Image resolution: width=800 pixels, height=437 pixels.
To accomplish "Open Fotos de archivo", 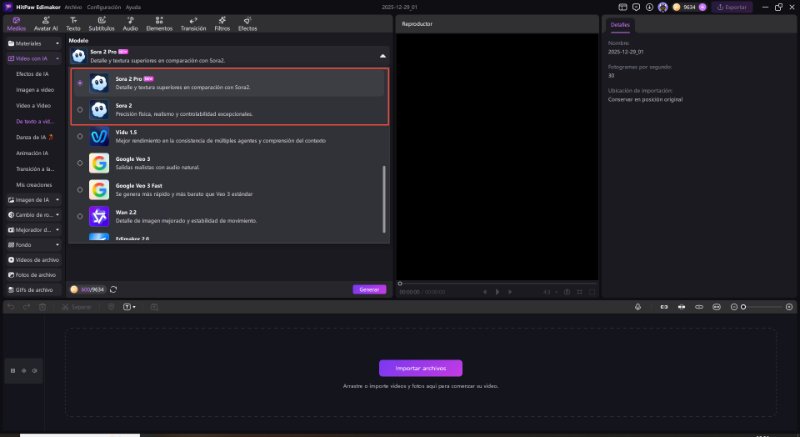I will 34,275.
